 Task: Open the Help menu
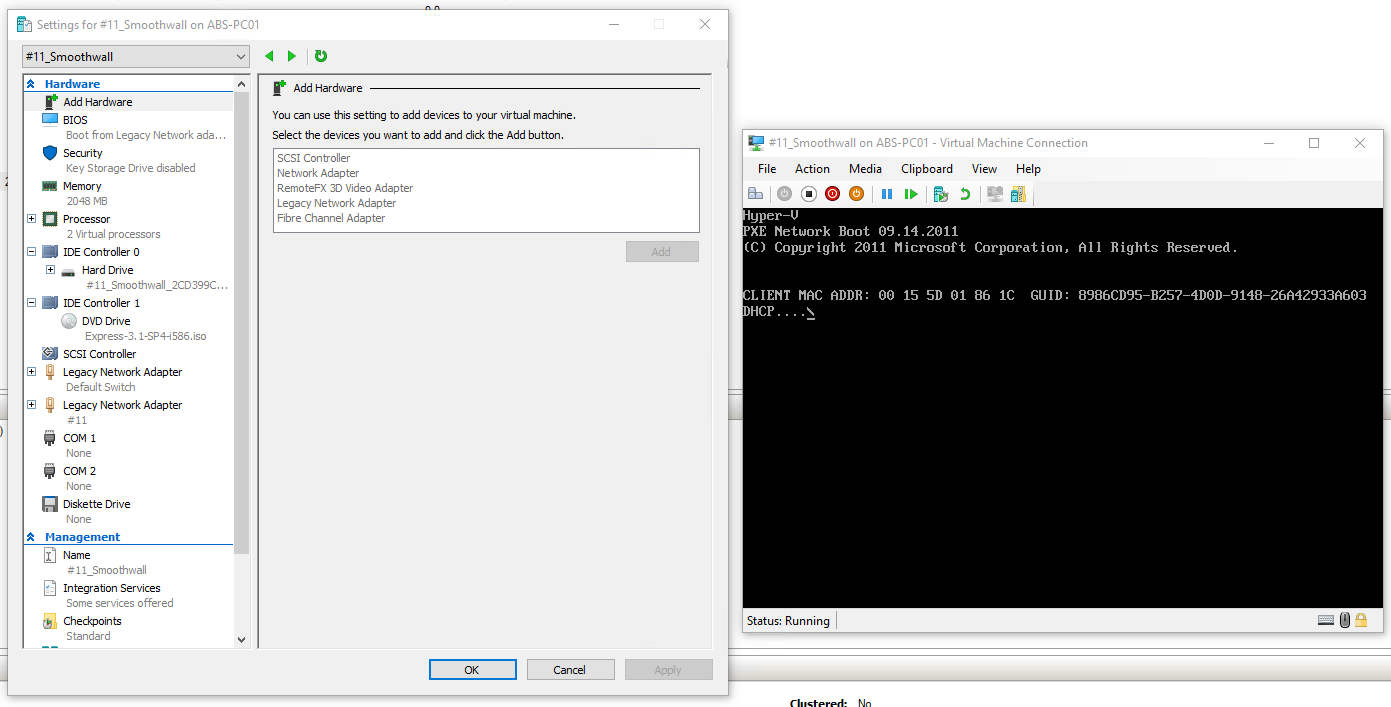point(1028,169)
